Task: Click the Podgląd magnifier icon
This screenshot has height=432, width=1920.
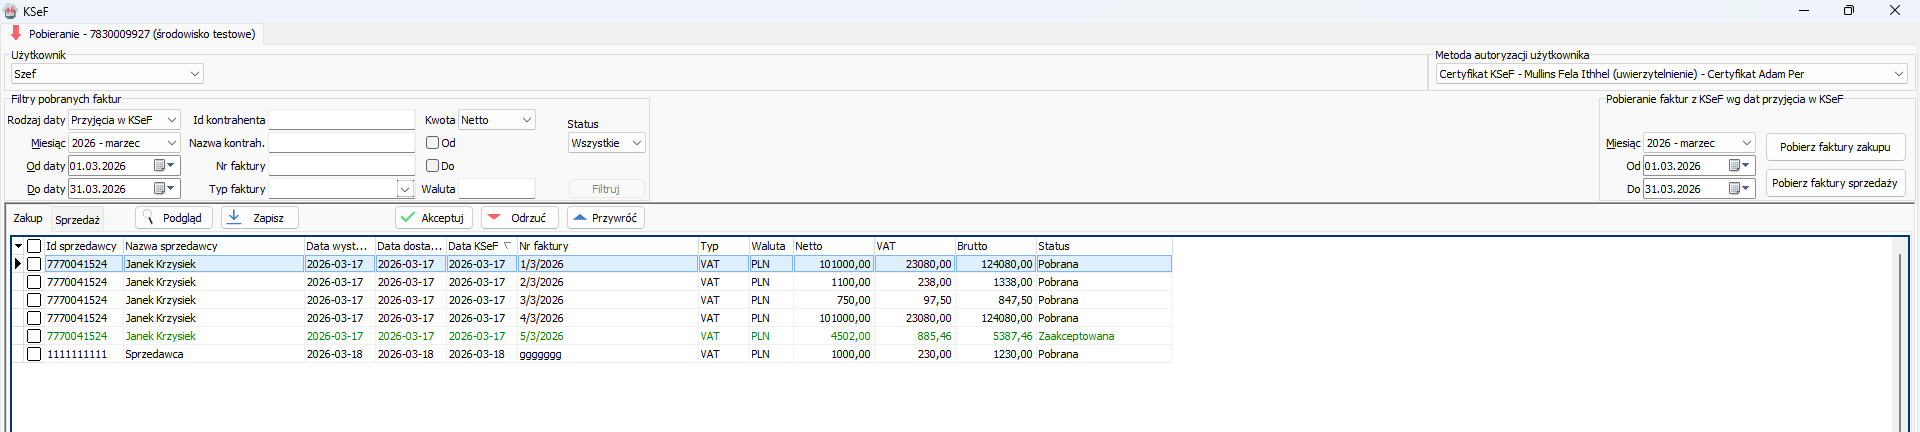Action: pos(150,218)
